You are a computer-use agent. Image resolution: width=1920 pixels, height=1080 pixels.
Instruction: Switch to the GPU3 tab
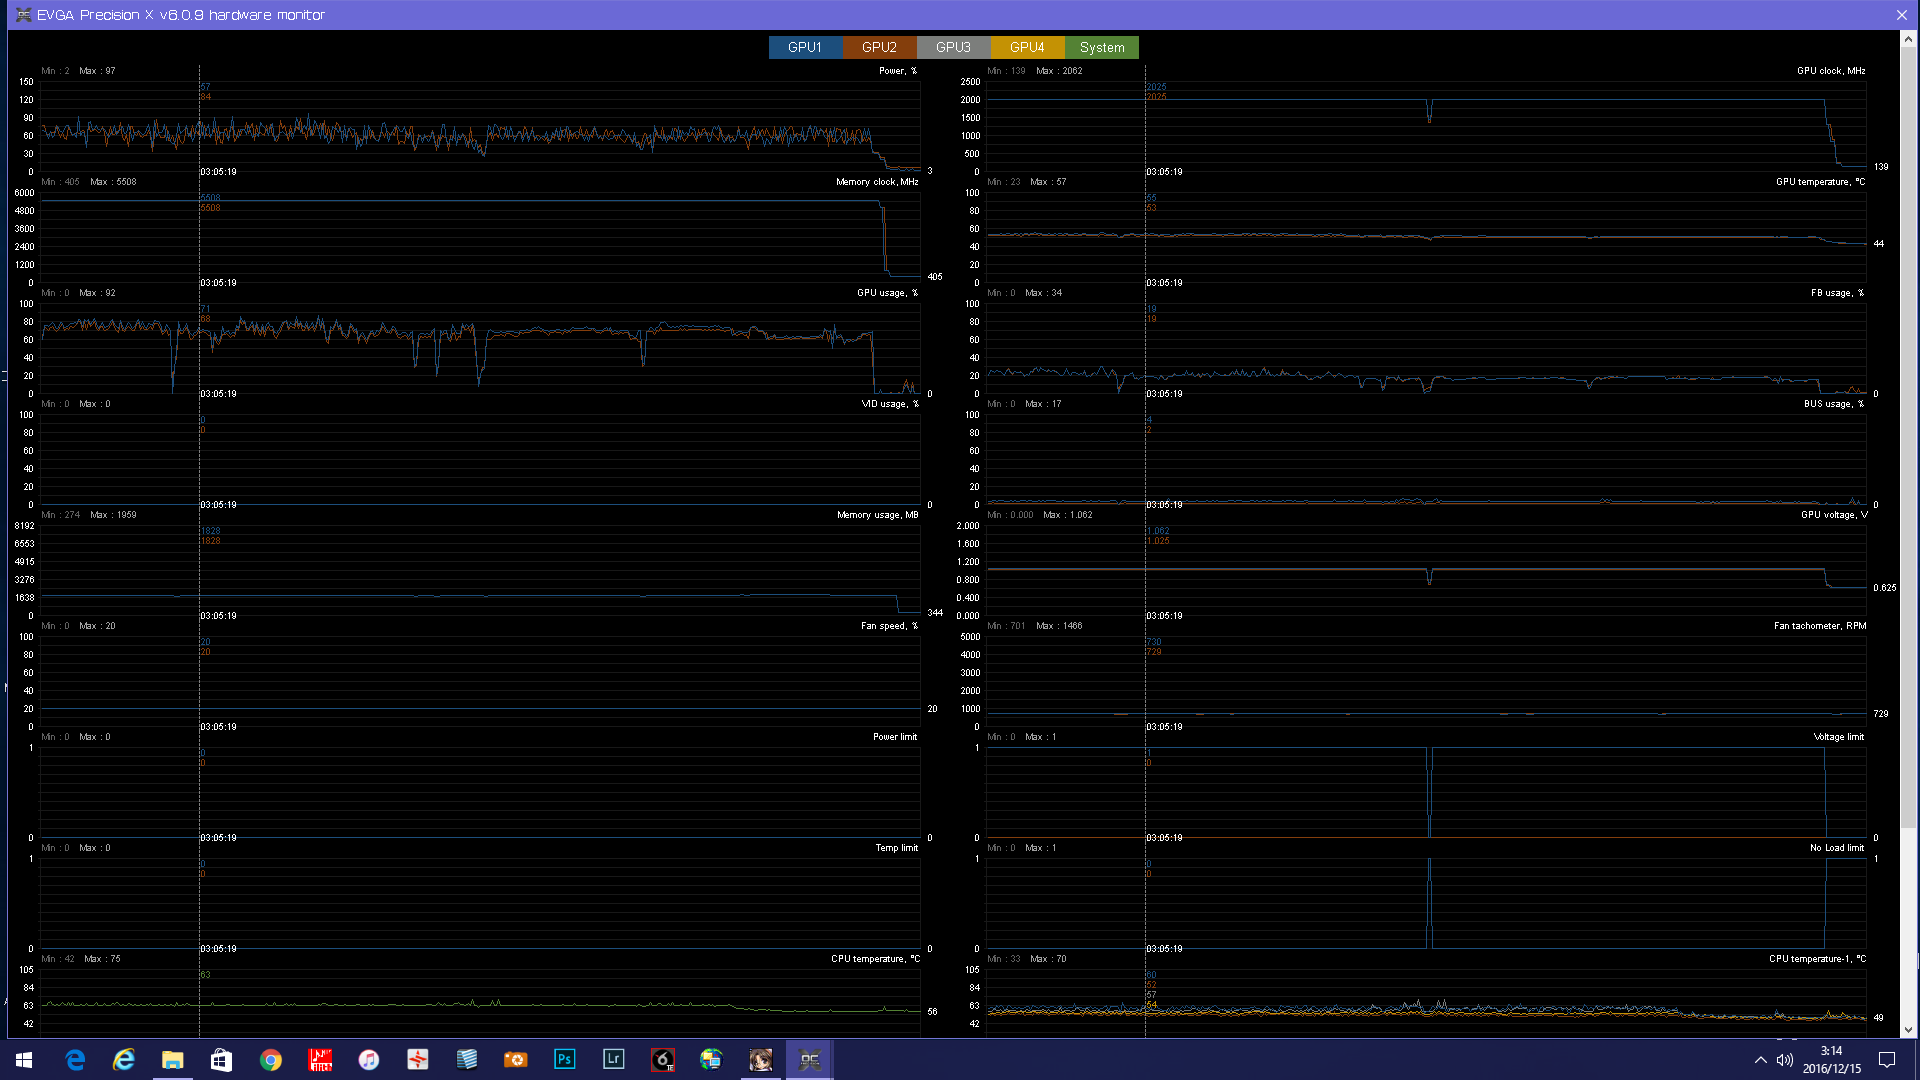(953, 47)
